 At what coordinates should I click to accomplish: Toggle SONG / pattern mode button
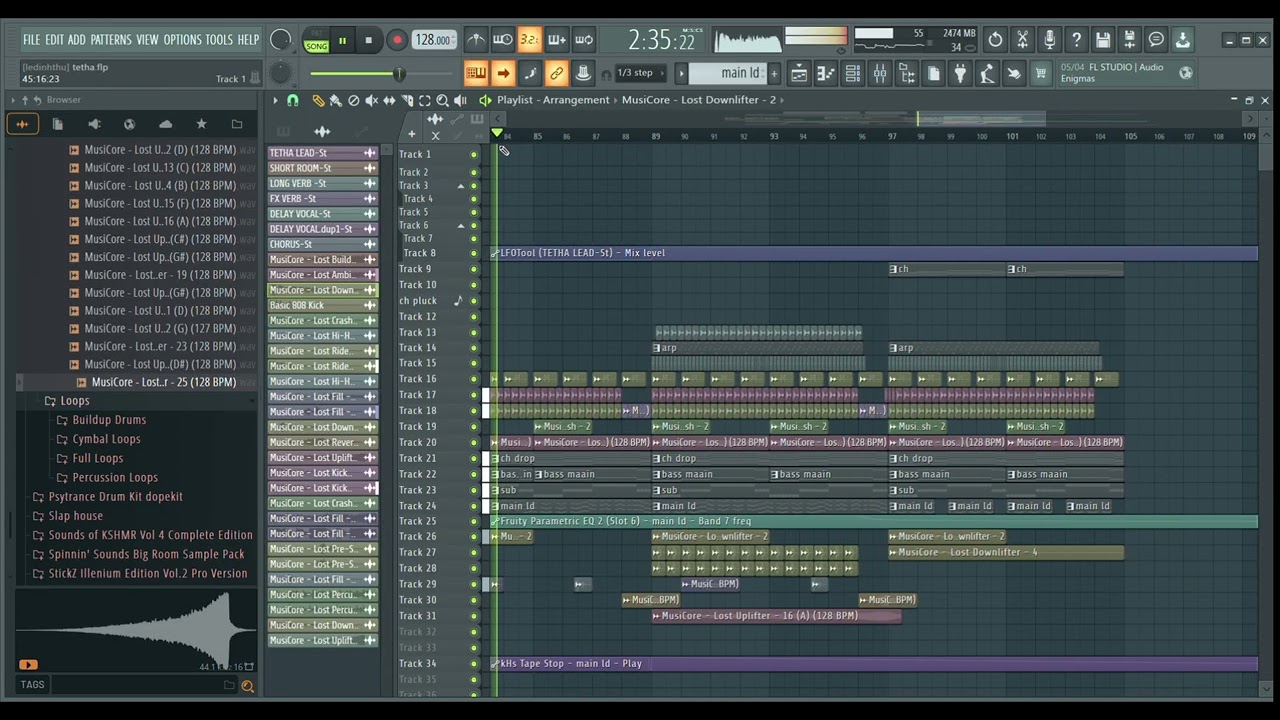click(317, 41)
